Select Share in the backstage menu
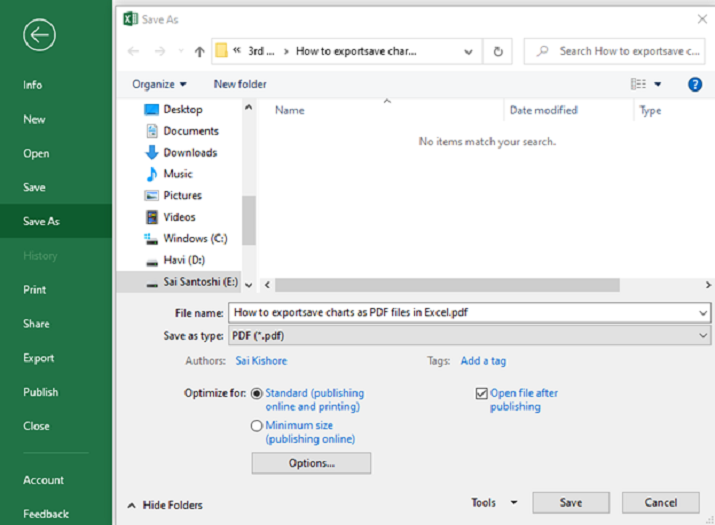The image size is (715, 525). pyautogui.click(x=36, y=324)
